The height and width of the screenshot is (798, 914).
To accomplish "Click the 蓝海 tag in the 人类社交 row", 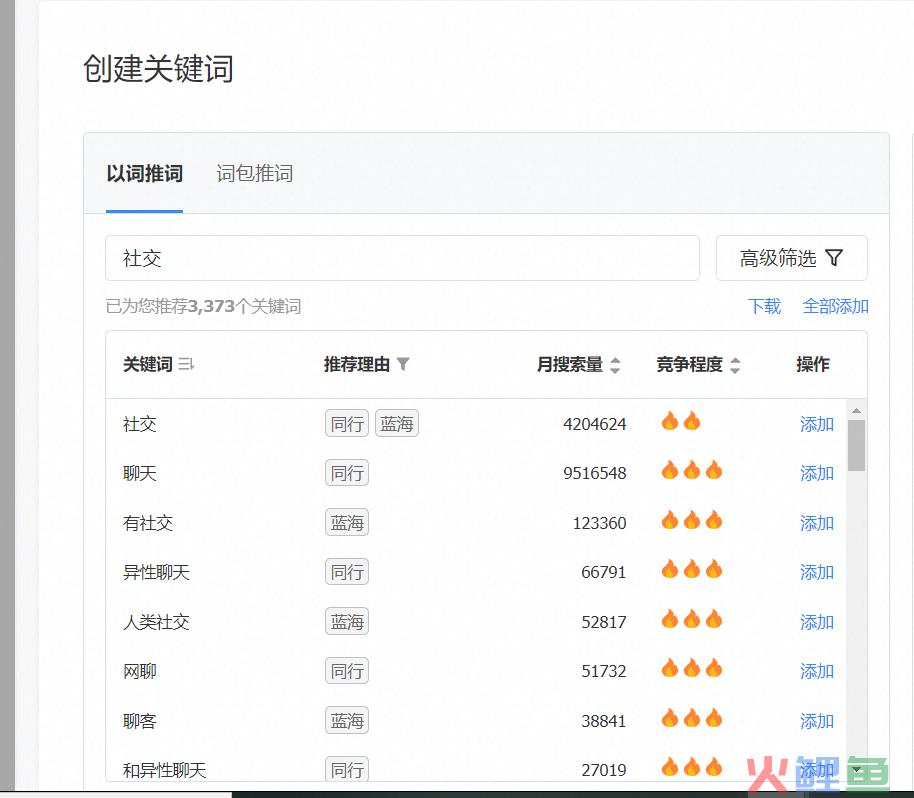I will (347, 622).
